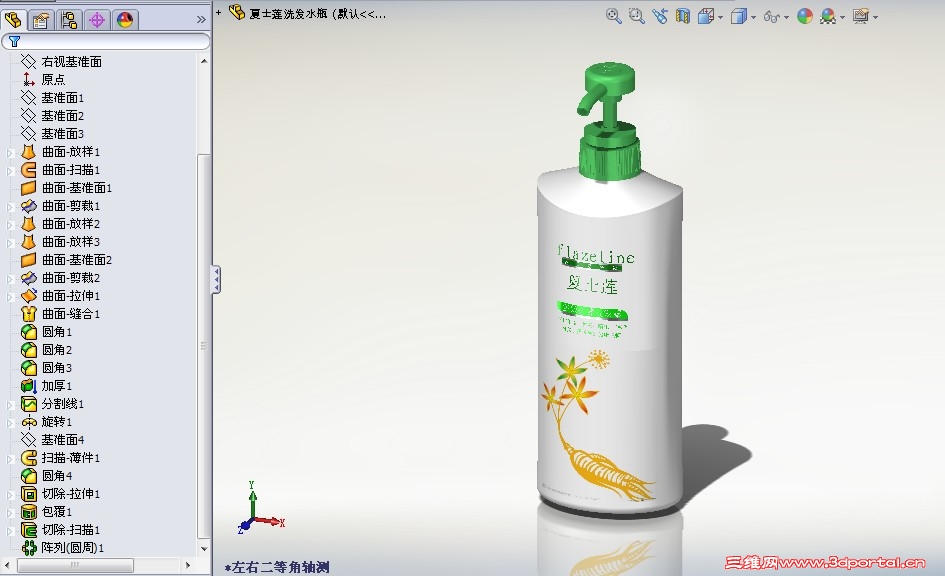
Task: Click the 分割线1 split line icon
Action: click(x=28, y=404)
